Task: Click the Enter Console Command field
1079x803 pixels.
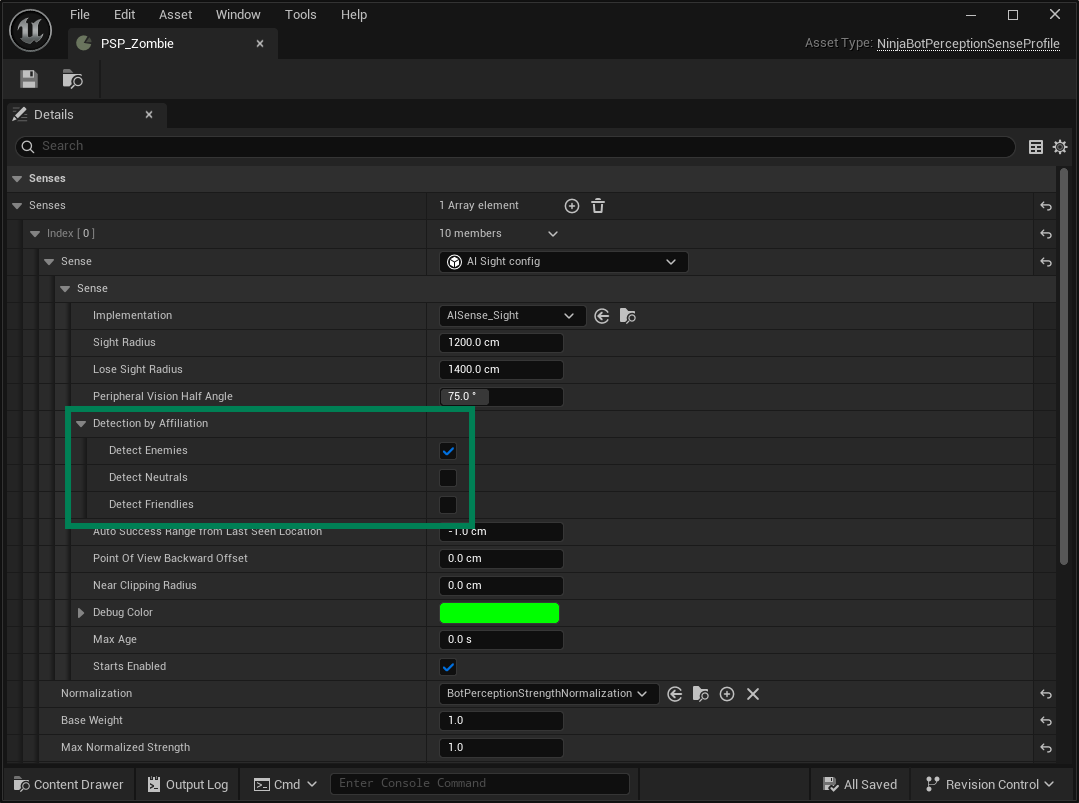Action: pyautogui.click(x=480, y=784)
